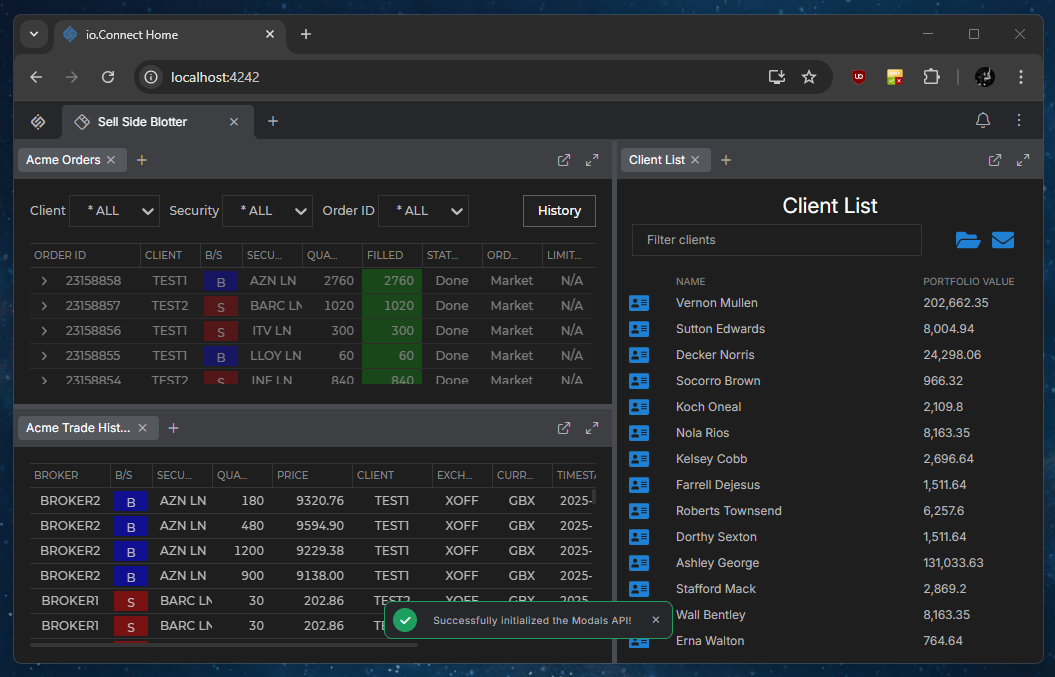The image size is (1055, 677).
Task: Open the uBlock Origin extension
Action: coord(859,77)
